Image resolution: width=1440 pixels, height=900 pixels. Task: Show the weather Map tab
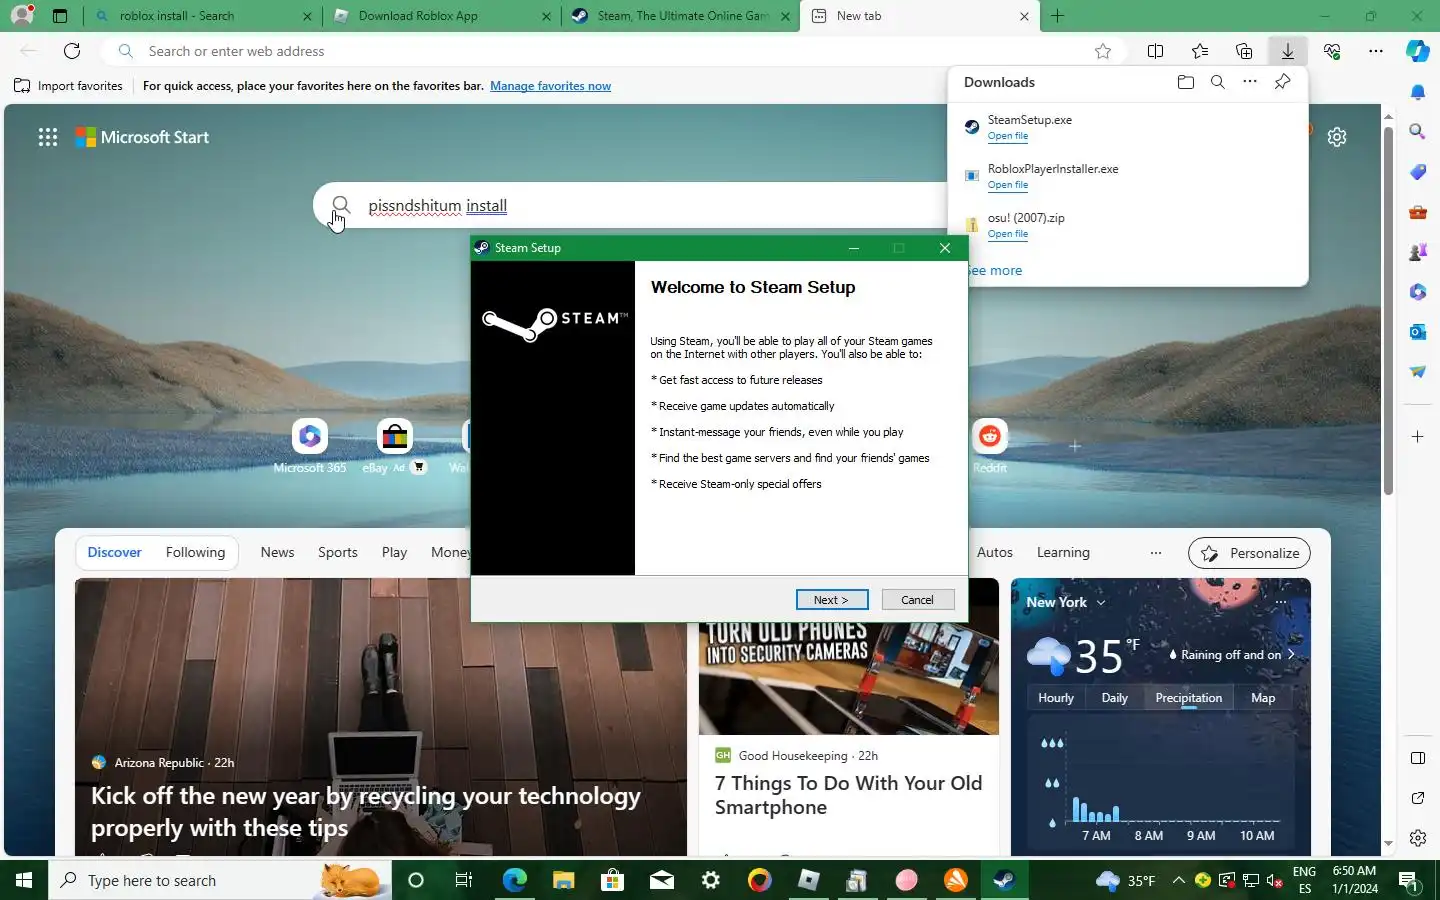pos(1263,698)
